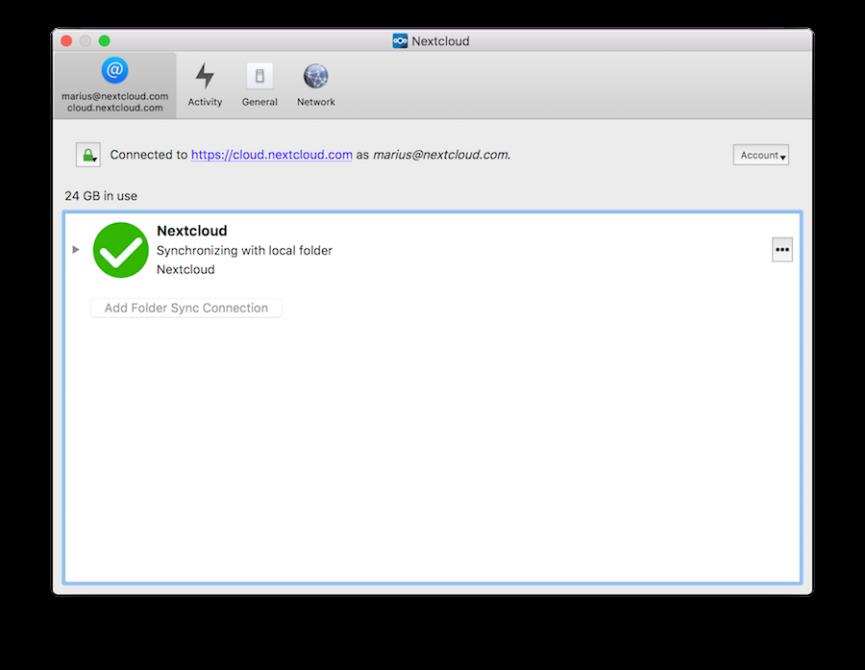This screenshot has height=670, width=865.
Task: Open the Network globe icon
Action: [x=316, y=85]
